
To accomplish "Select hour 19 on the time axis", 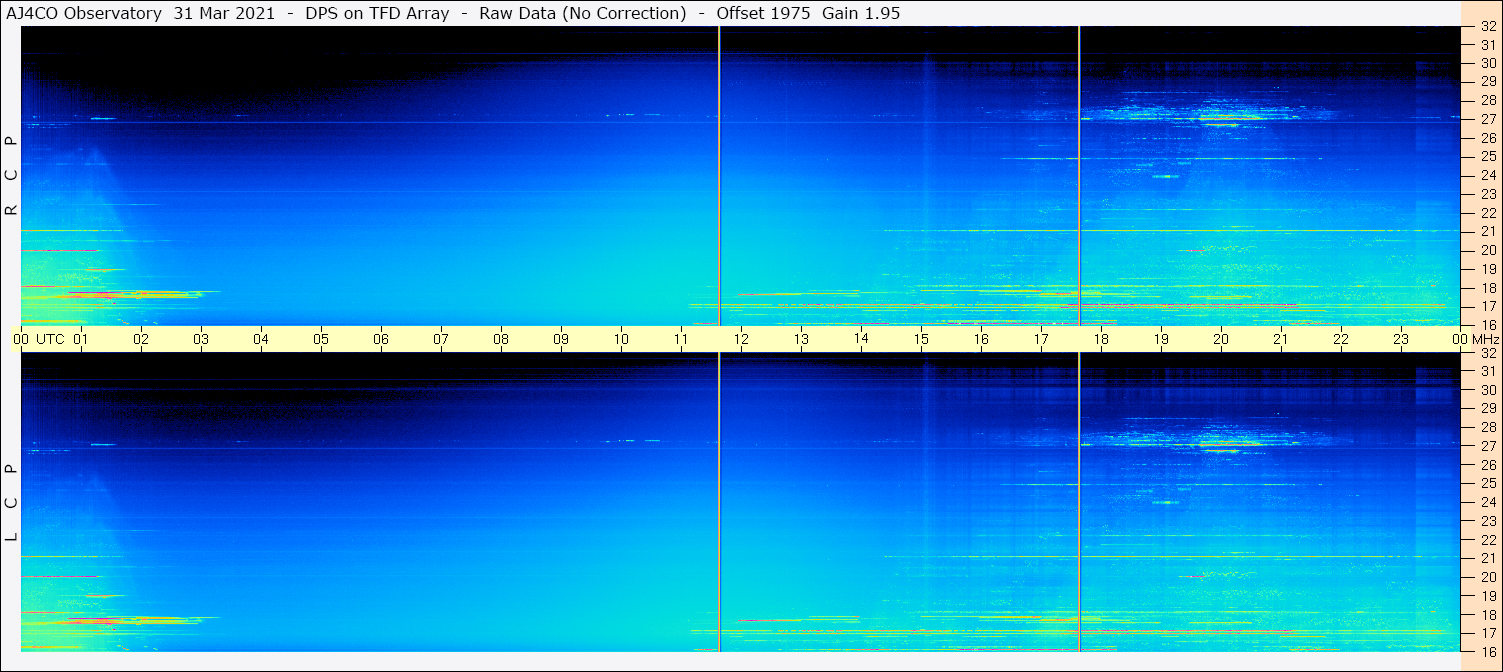I will coord(1161,339).
